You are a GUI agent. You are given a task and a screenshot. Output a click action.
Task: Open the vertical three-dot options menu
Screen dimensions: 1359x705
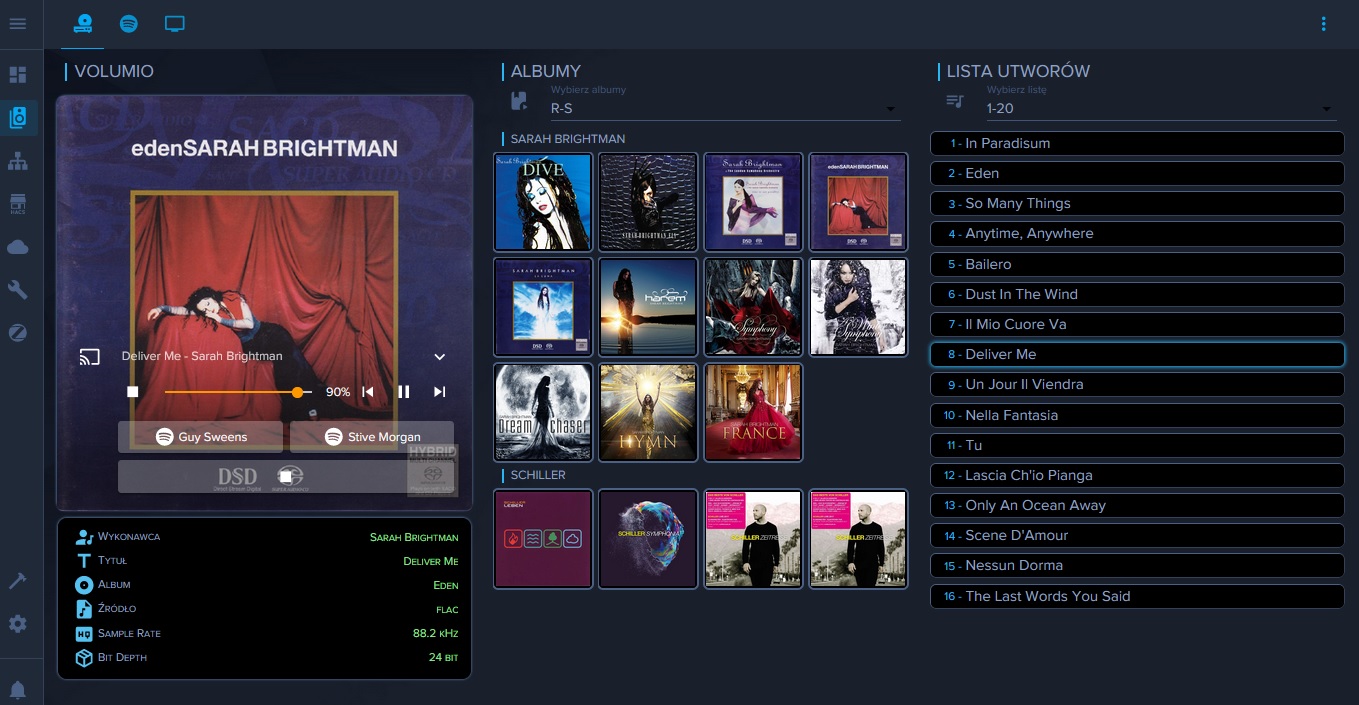point(1324,24)
